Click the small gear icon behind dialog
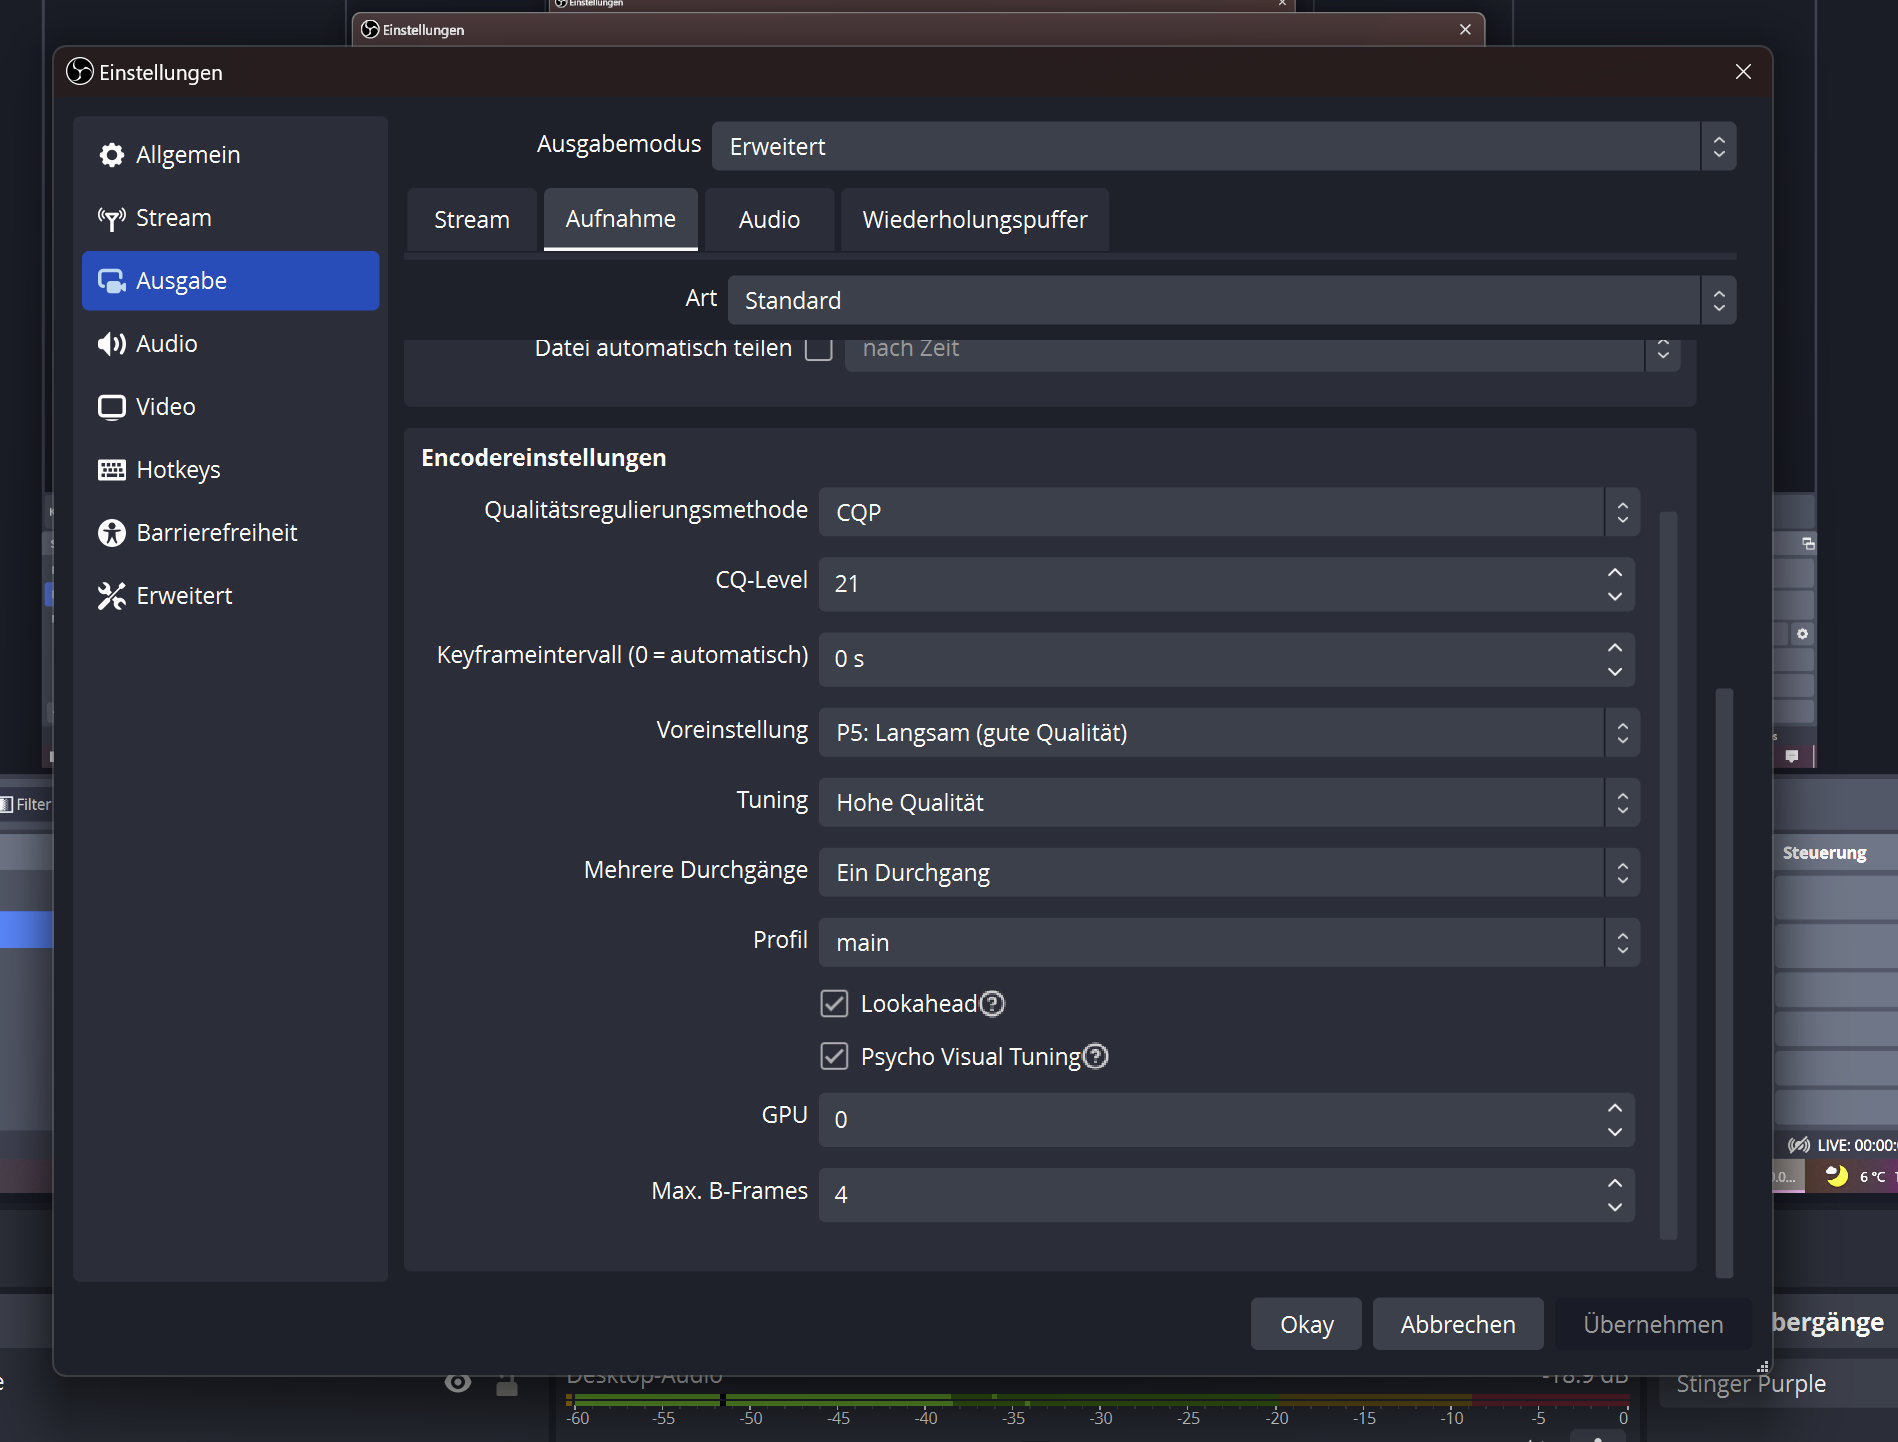1898x1442 pixels. click(x=1802, y=634)
